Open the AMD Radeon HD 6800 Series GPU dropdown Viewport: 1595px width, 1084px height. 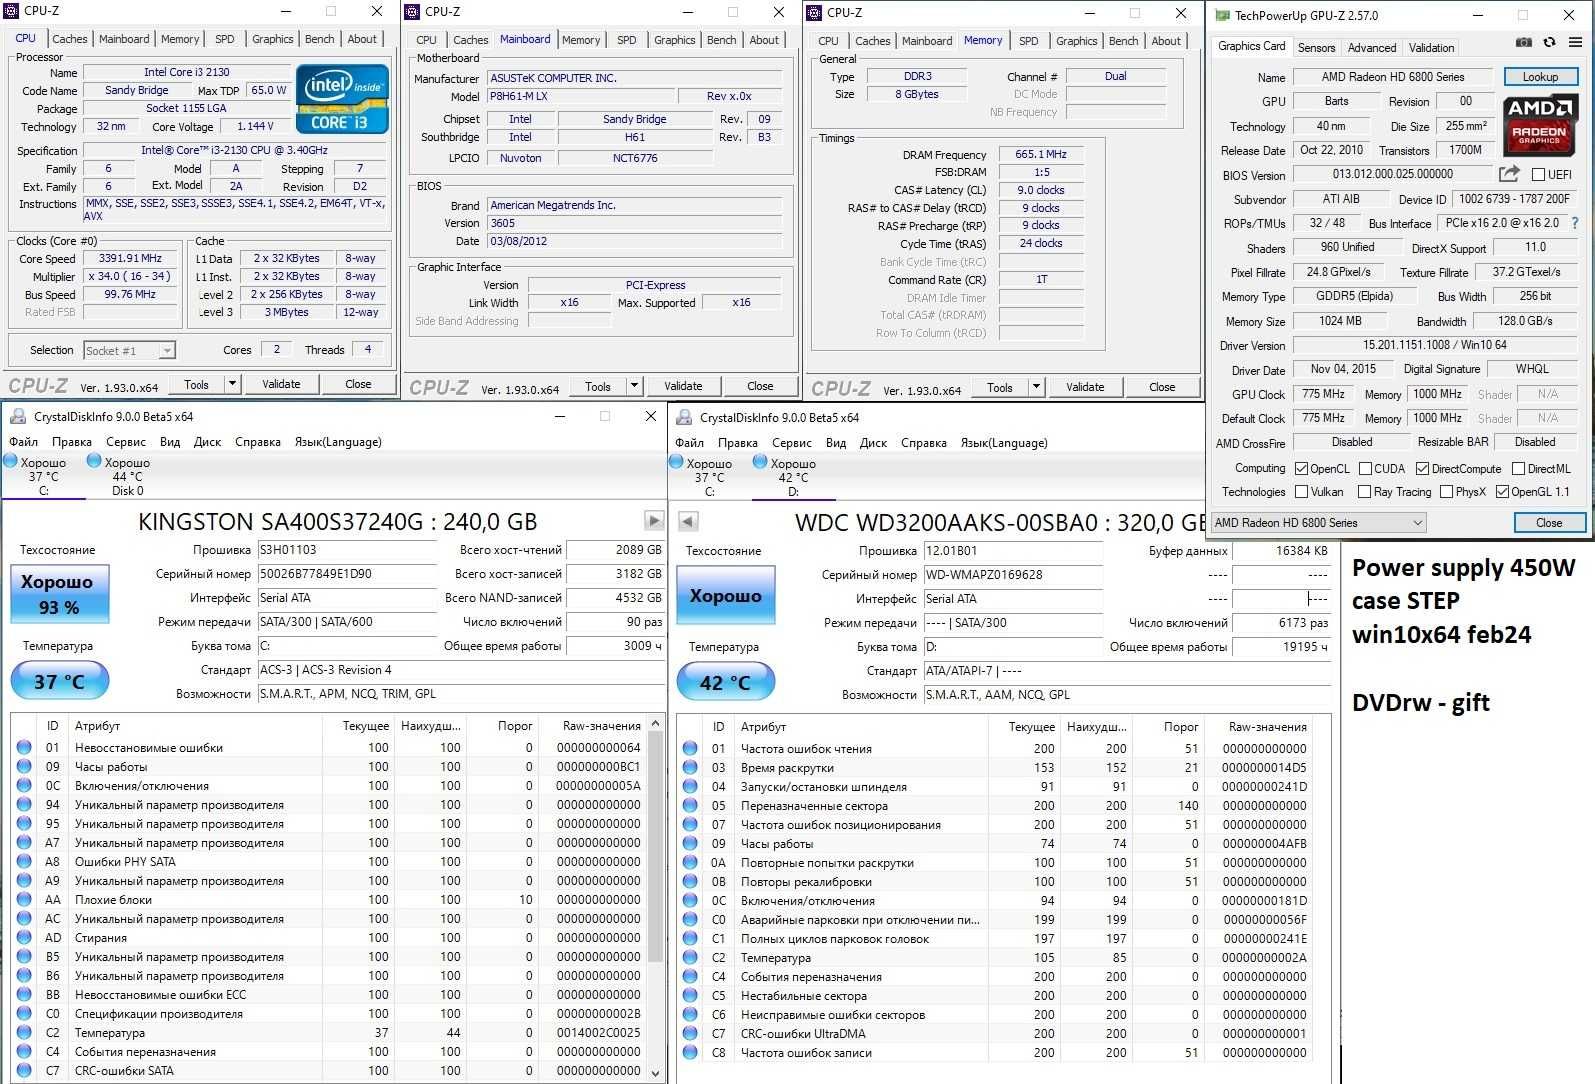(x=1318, y=522)
